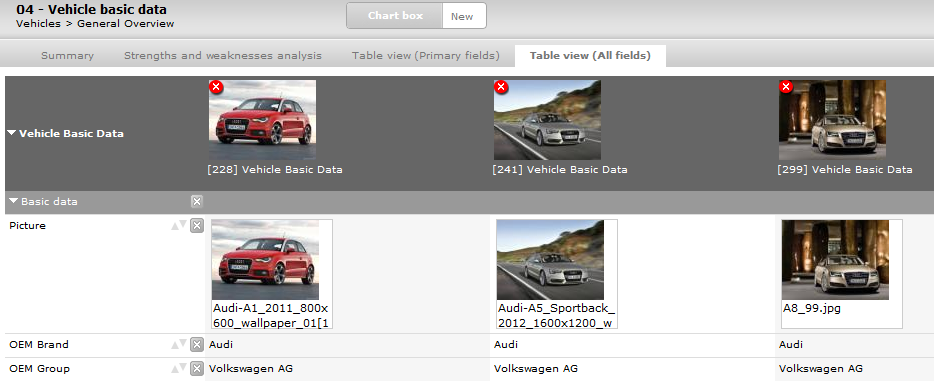Click Audi brand cell for vehicle 241
The height and width of the screenshot is (381, 934).
(x=506, y=345)
